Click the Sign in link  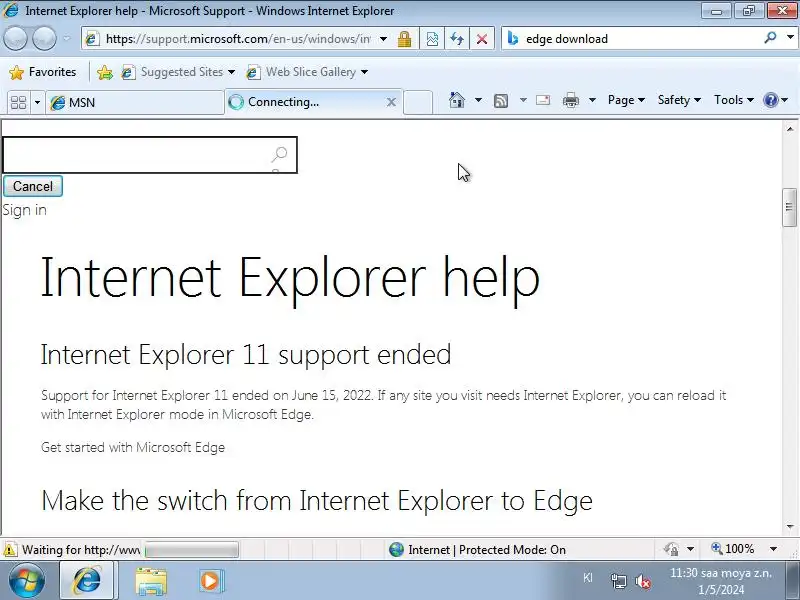tap(24, 210)
